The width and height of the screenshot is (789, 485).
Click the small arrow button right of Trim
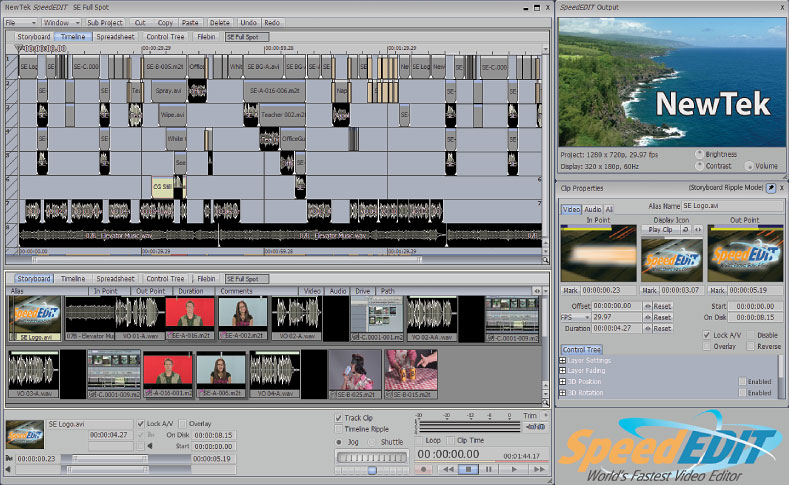[x=545, y=416]
